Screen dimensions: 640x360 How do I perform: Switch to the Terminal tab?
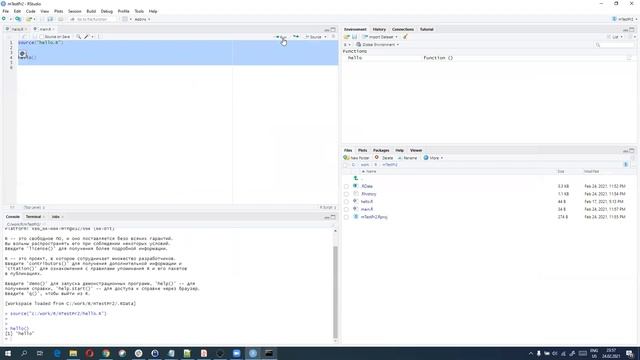33,217
